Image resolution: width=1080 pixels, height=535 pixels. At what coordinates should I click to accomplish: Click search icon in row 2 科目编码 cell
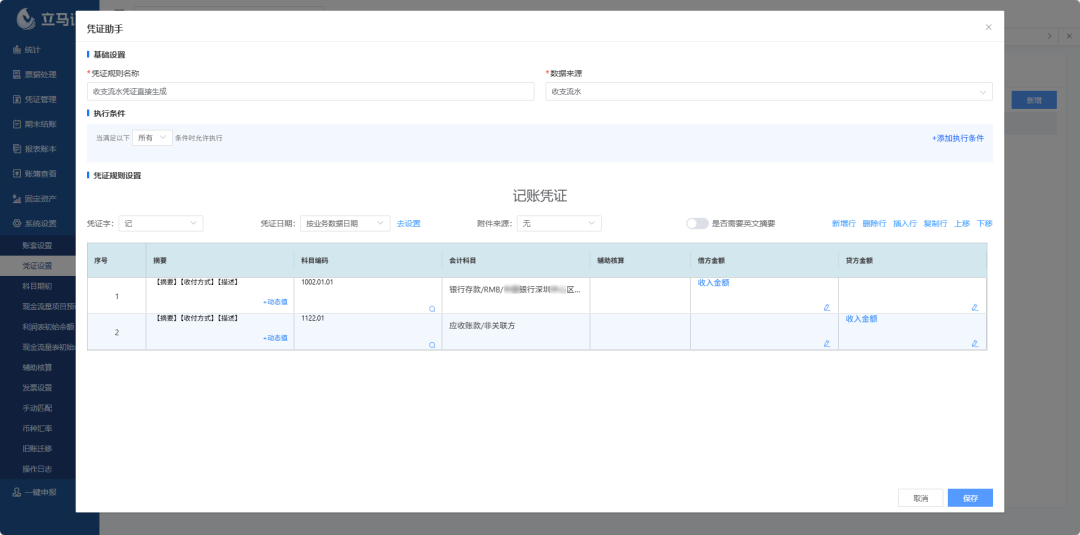pos(432,344)
